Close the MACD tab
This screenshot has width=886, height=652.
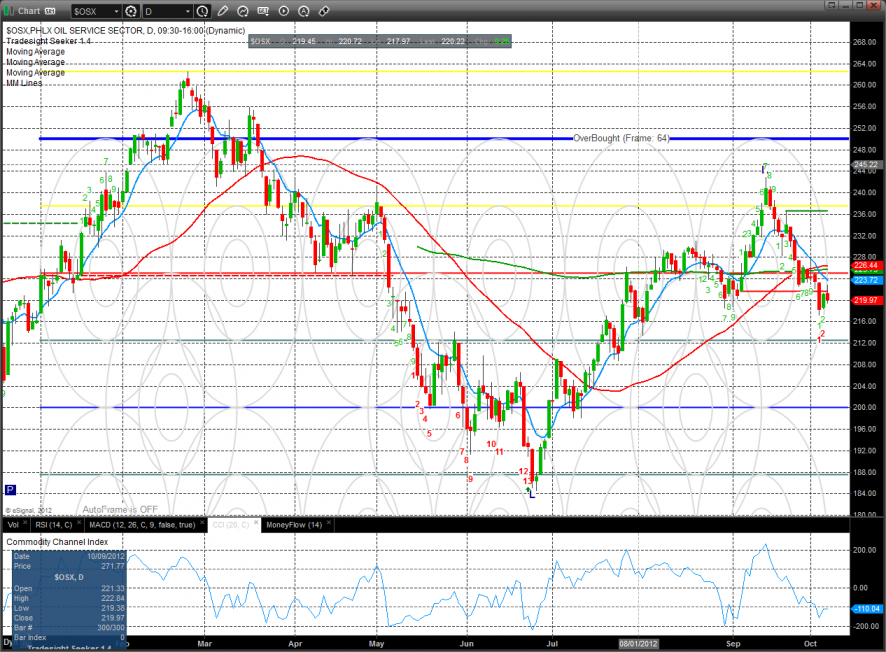click(x=201, y=523)
